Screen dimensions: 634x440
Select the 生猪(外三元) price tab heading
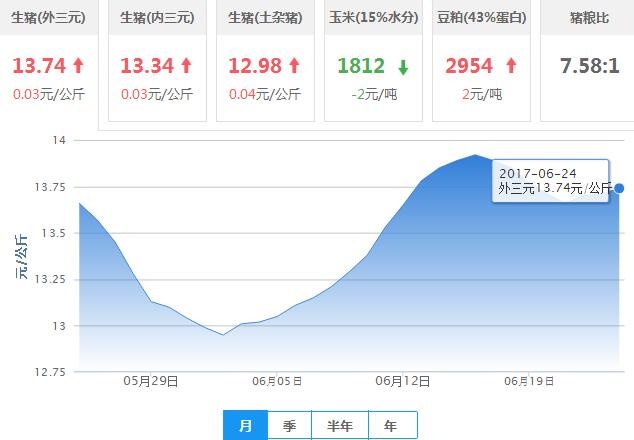(48, 18)
